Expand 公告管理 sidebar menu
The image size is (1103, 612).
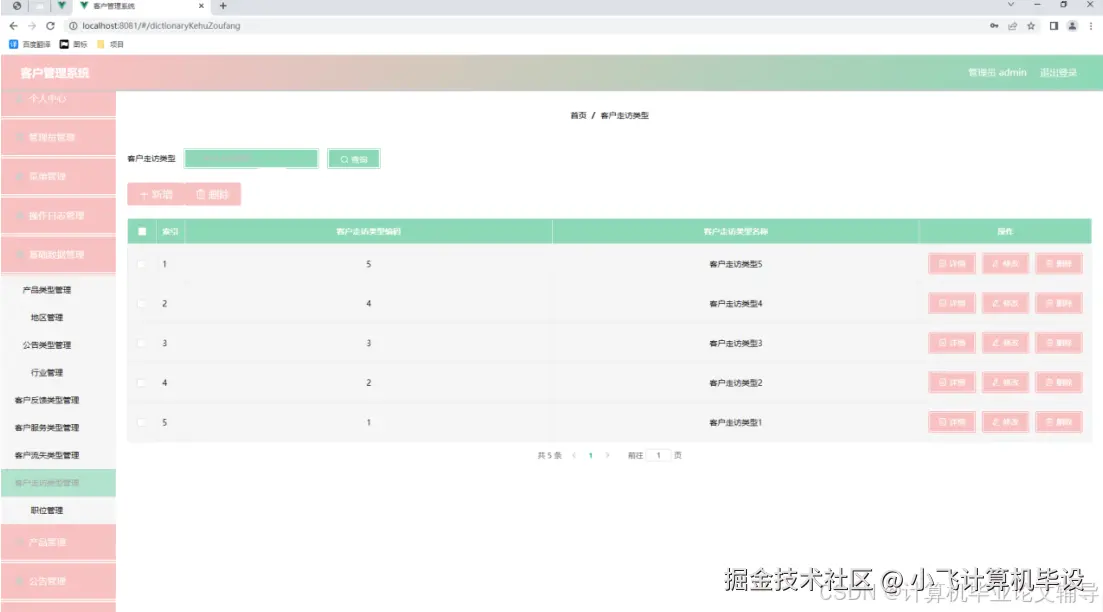click(x=58, y=581)
